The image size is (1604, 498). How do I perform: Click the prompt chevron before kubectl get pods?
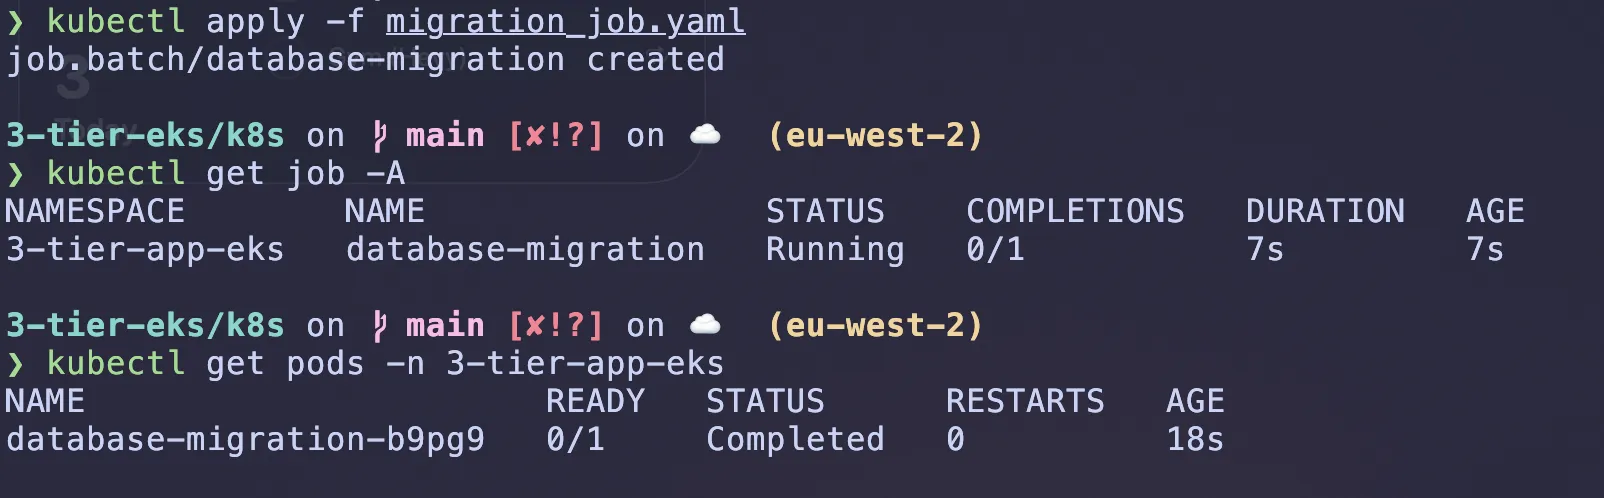tap(15, 364)
